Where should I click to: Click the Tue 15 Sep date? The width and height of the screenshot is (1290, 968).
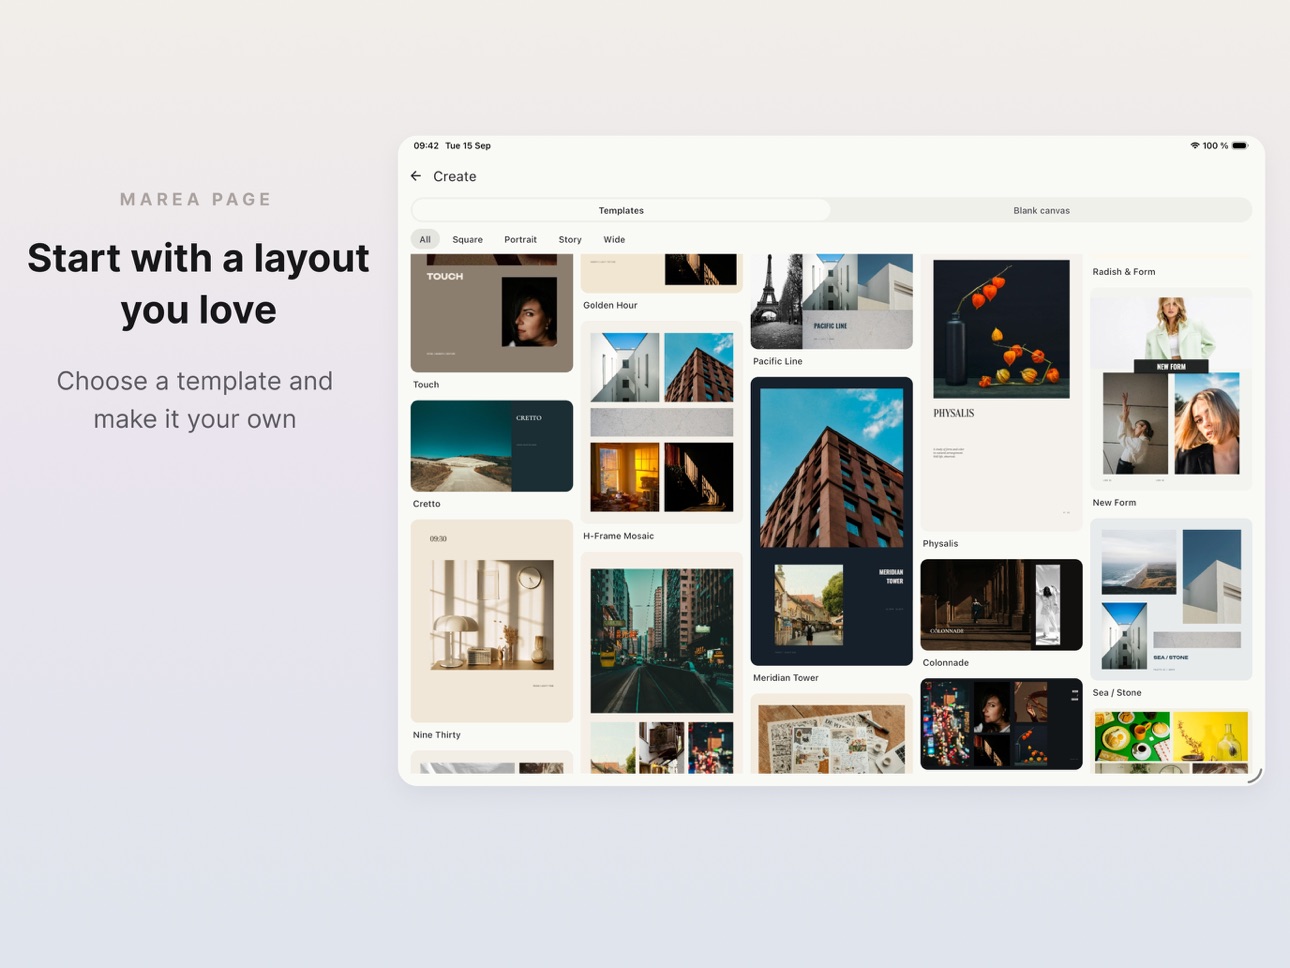(468, 146)
